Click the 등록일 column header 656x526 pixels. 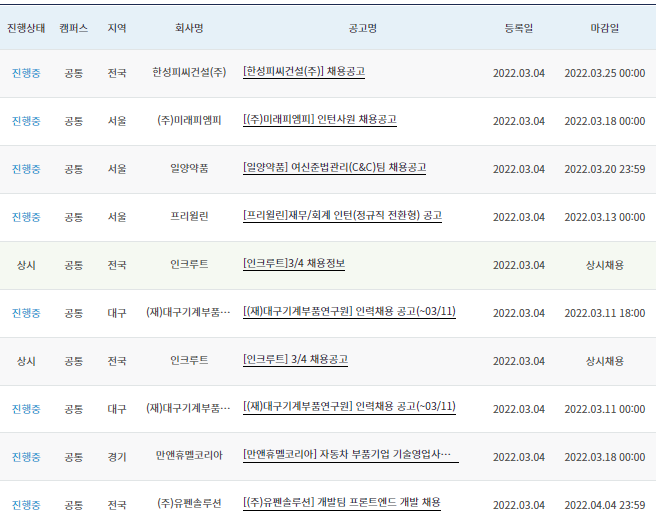[x=519, y=28]
